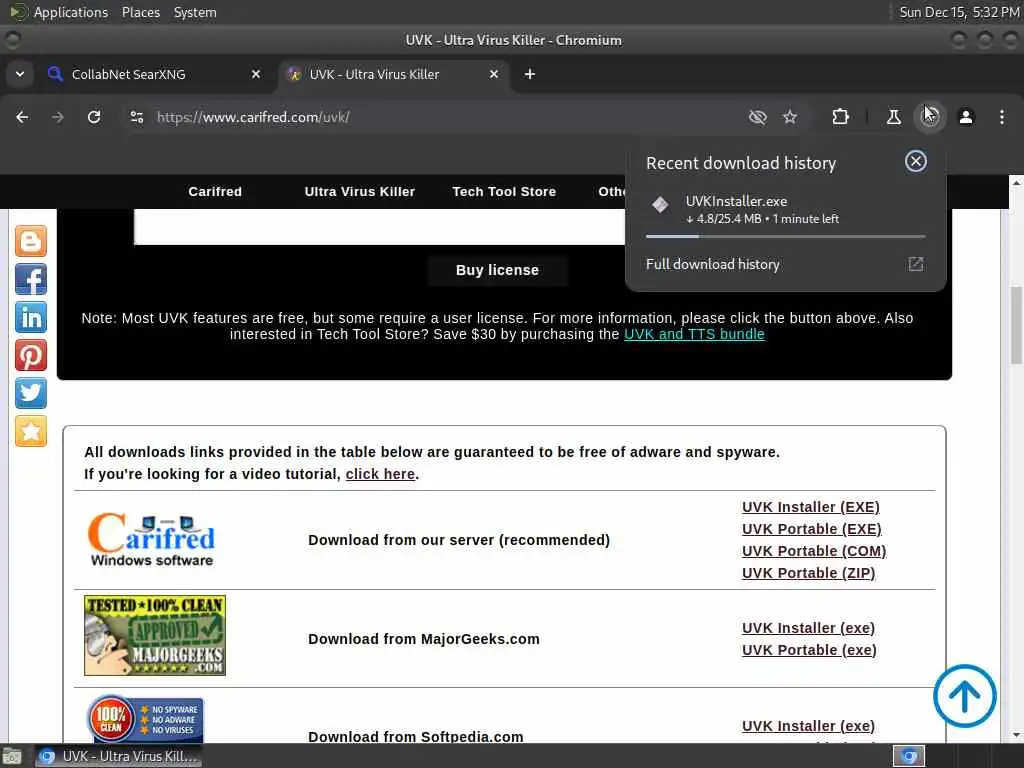Screen dimensions: 1024x768
Task: Click the UVKInstaller.exe file icon
Action: click(660, 205)
